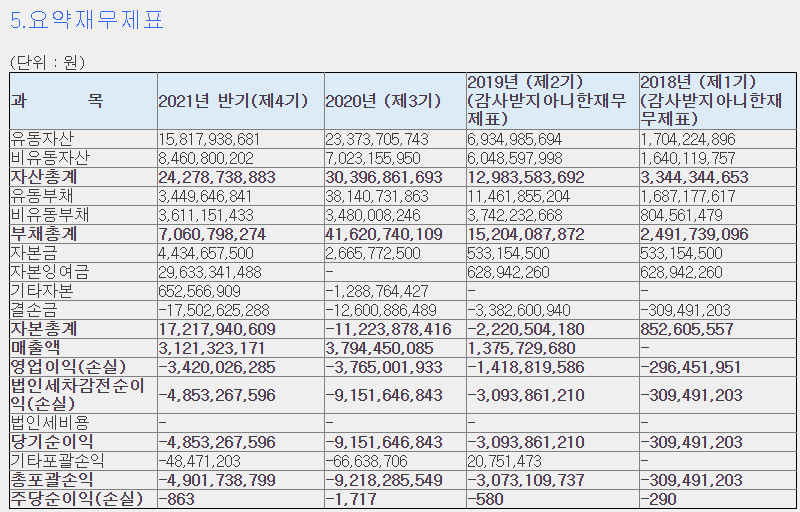The height and width of the screenshot is (512, 800).
Task: Click the value 15,817,938,681
Action: pos(209,139)
